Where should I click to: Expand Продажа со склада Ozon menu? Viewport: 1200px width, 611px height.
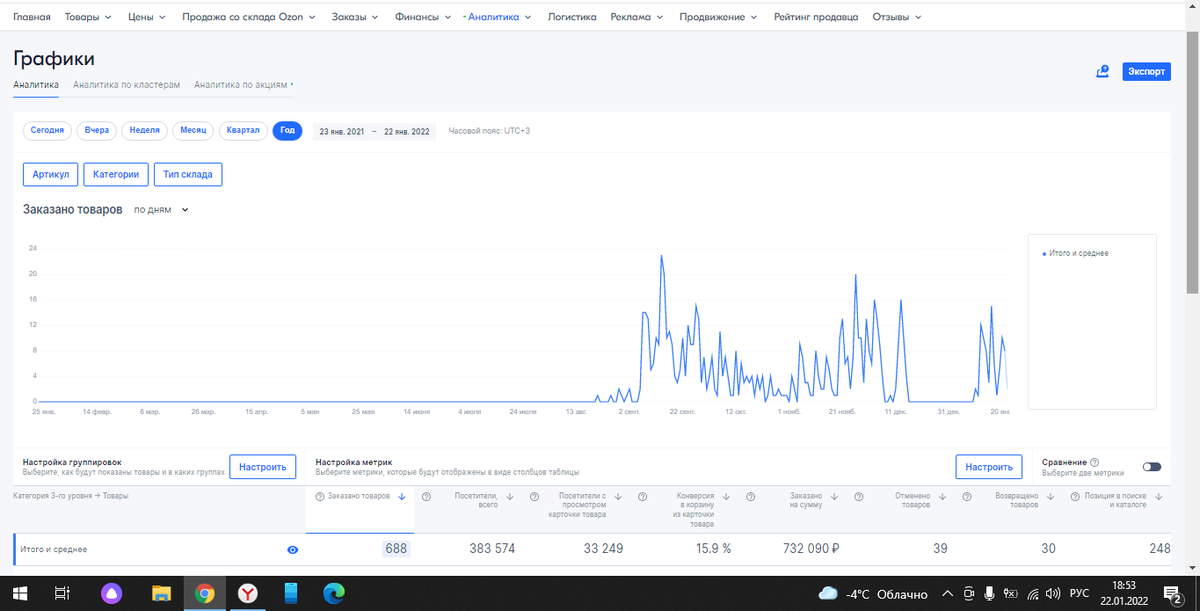pos(249,17)
